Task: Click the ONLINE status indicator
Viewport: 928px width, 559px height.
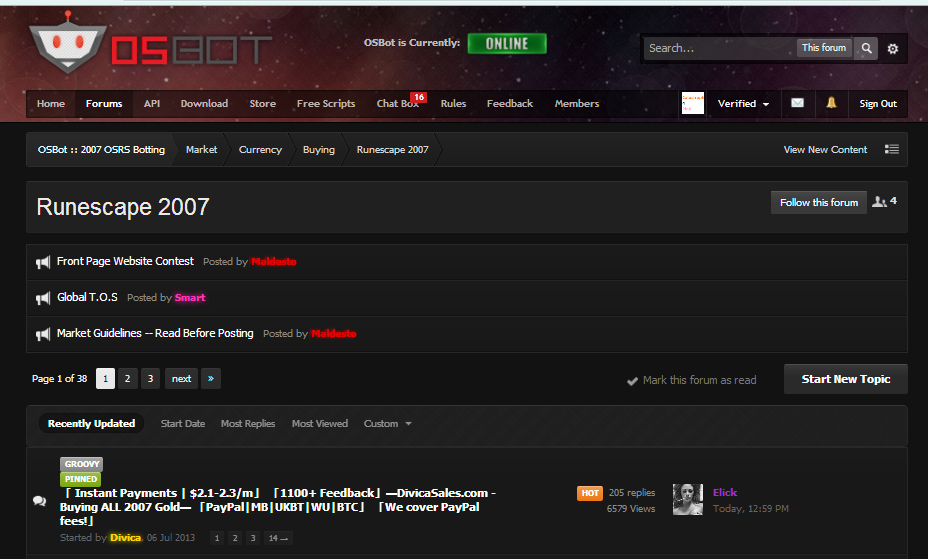Action: tap(507, 43)
